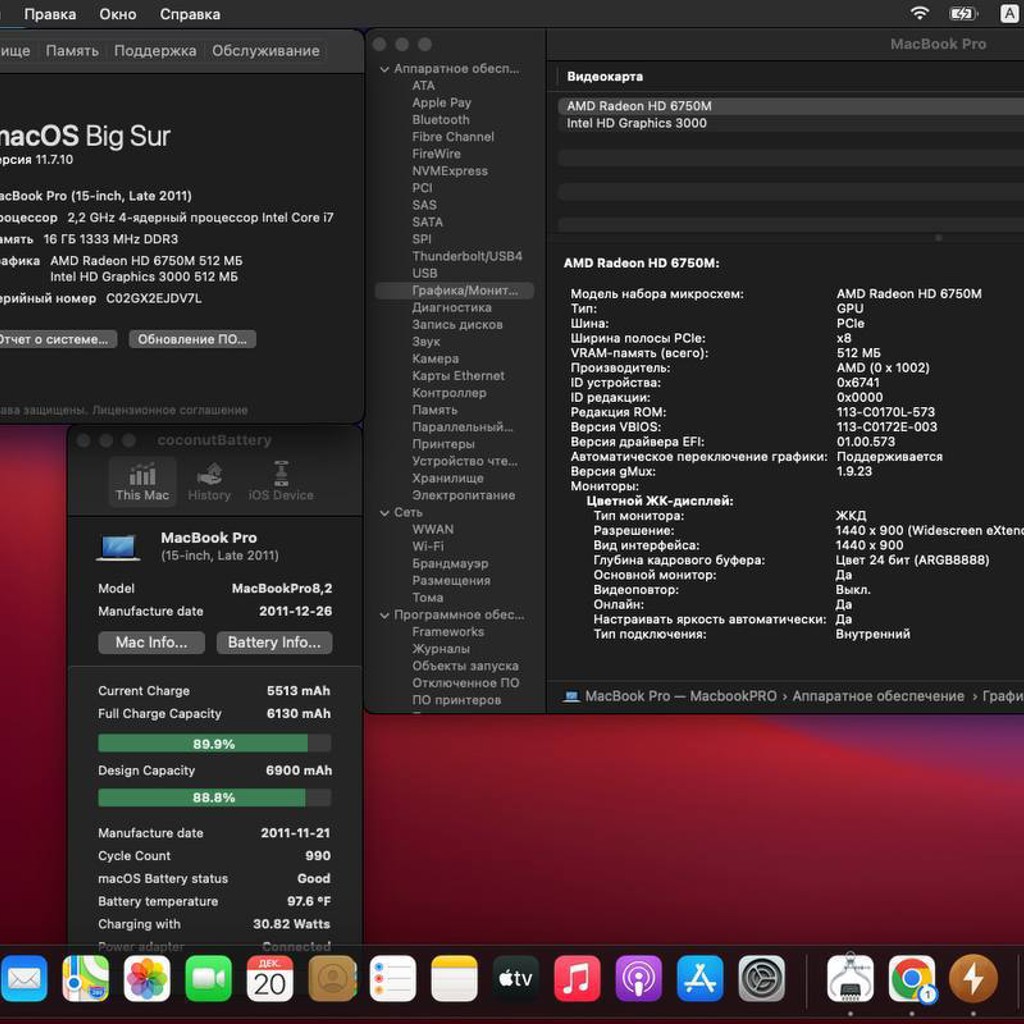This screenshot has width=1024, height=1024.
Task: Open the Правка menu
Action: (50, 14)
